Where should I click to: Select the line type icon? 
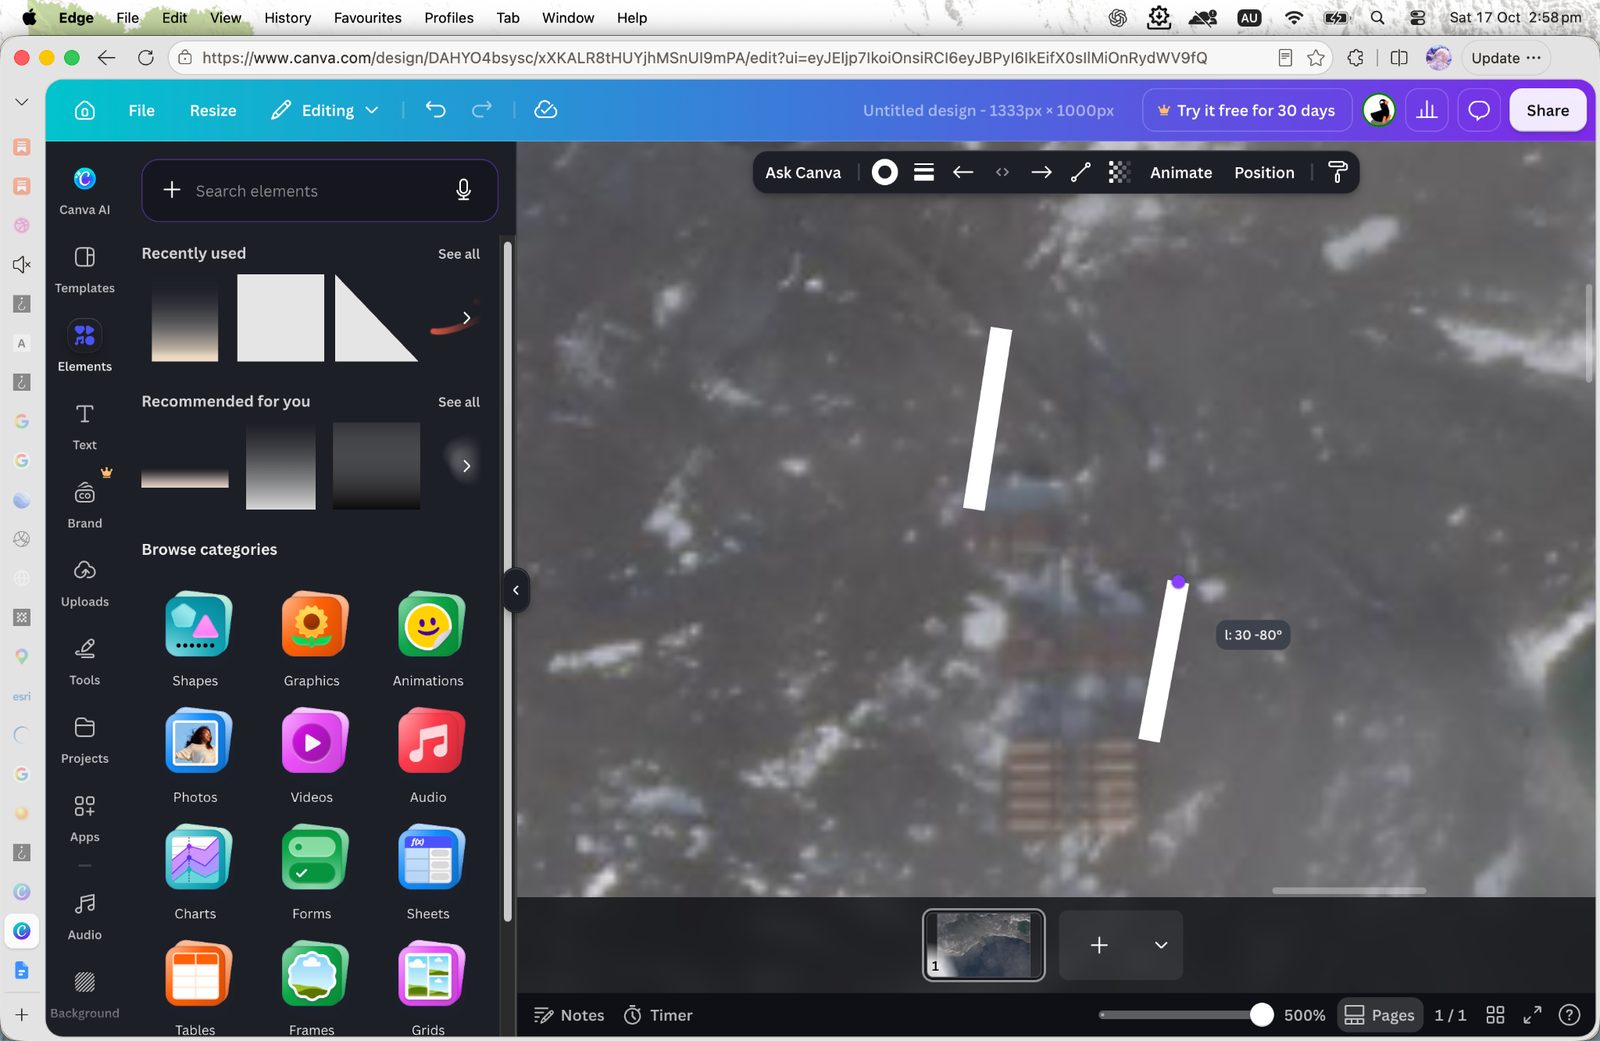pos(1080,172)
